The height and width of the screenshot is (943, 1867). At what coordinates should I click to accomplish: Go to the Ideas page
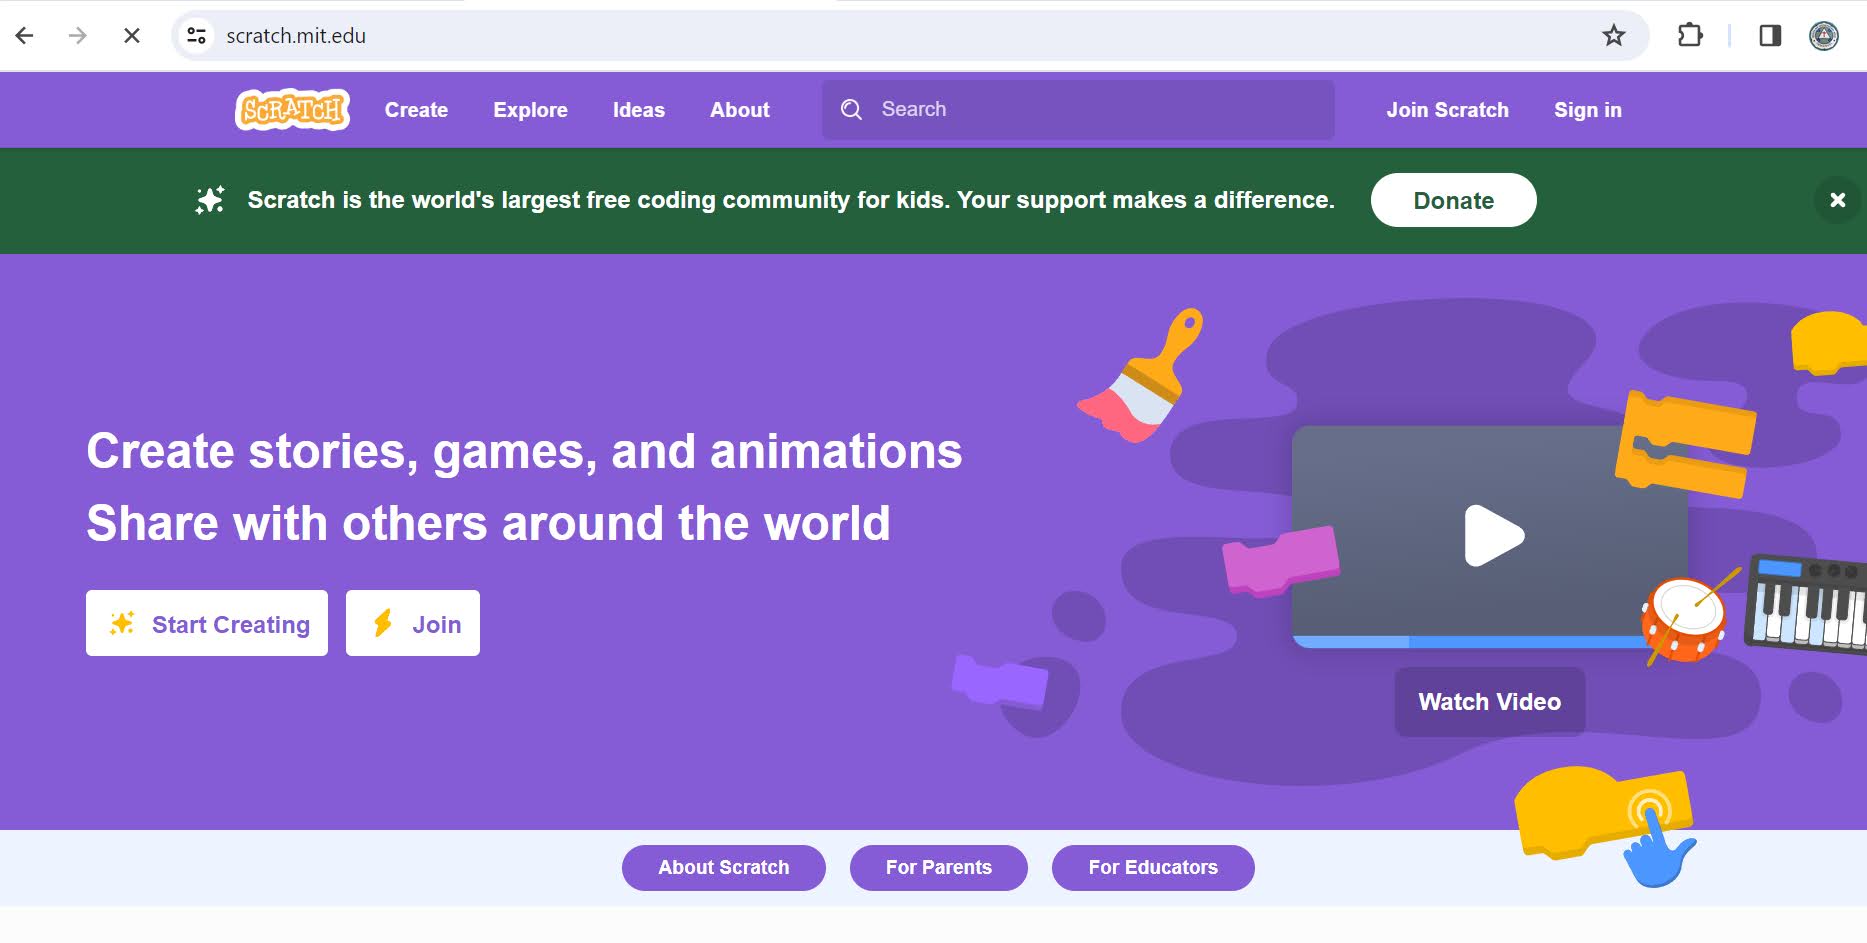(x=639, y=110)
